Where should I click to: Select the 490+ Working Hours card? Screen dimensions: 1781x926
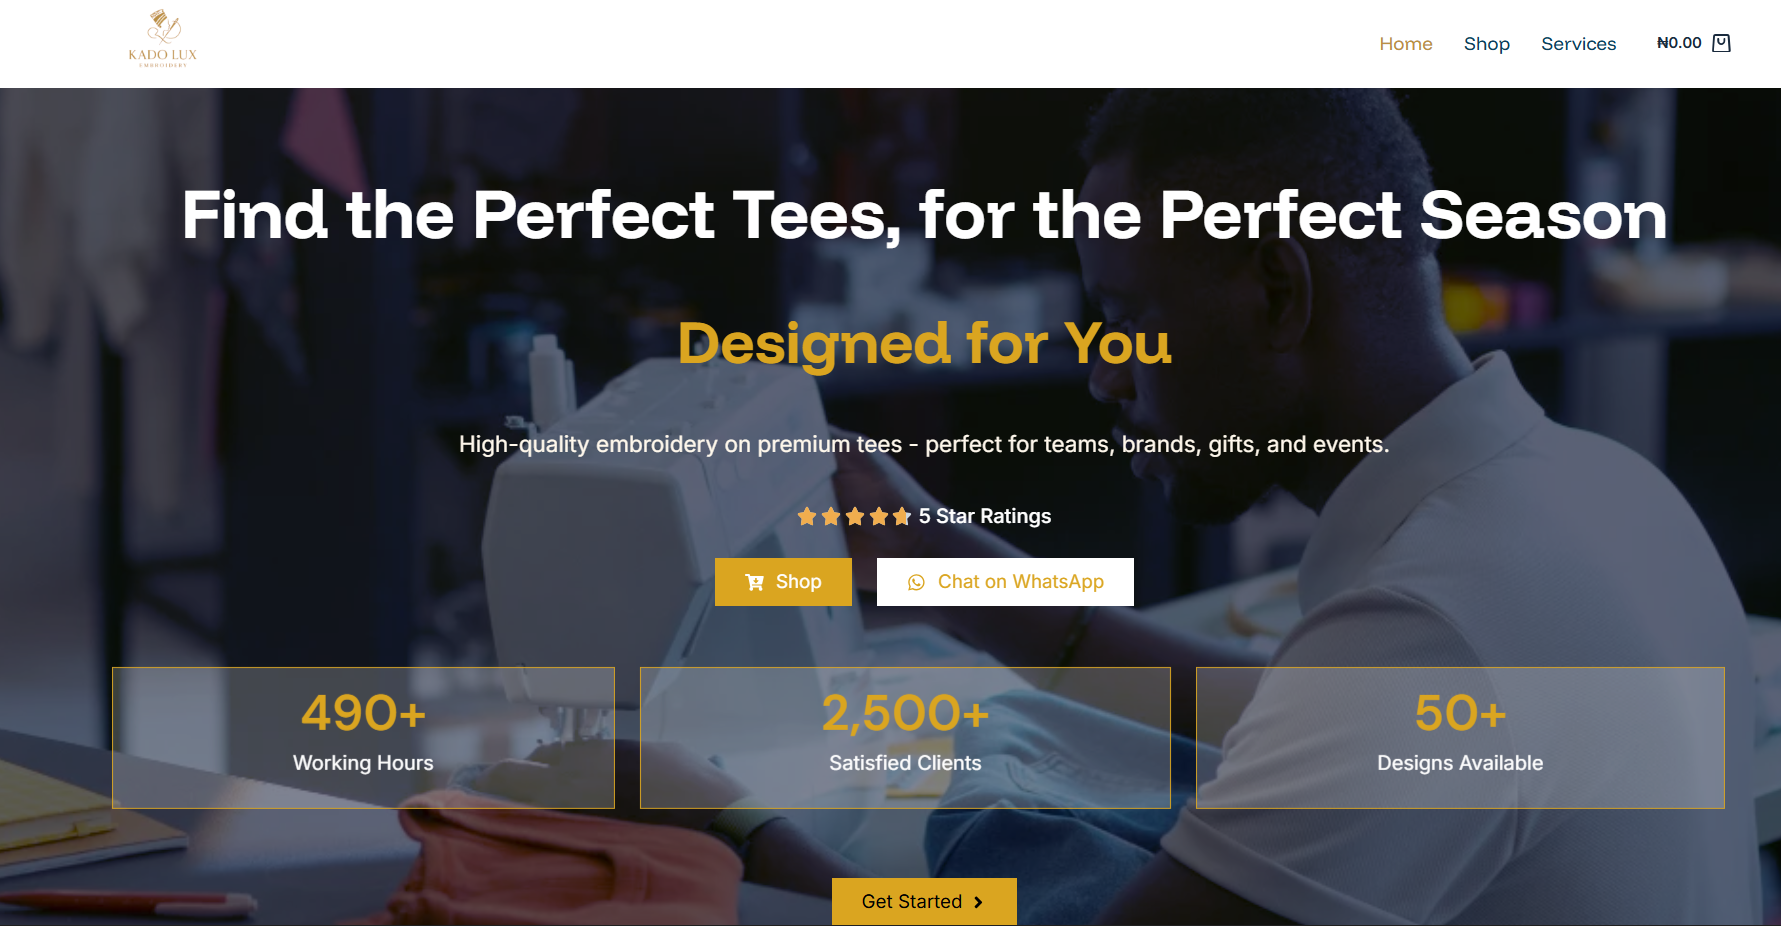363,738
